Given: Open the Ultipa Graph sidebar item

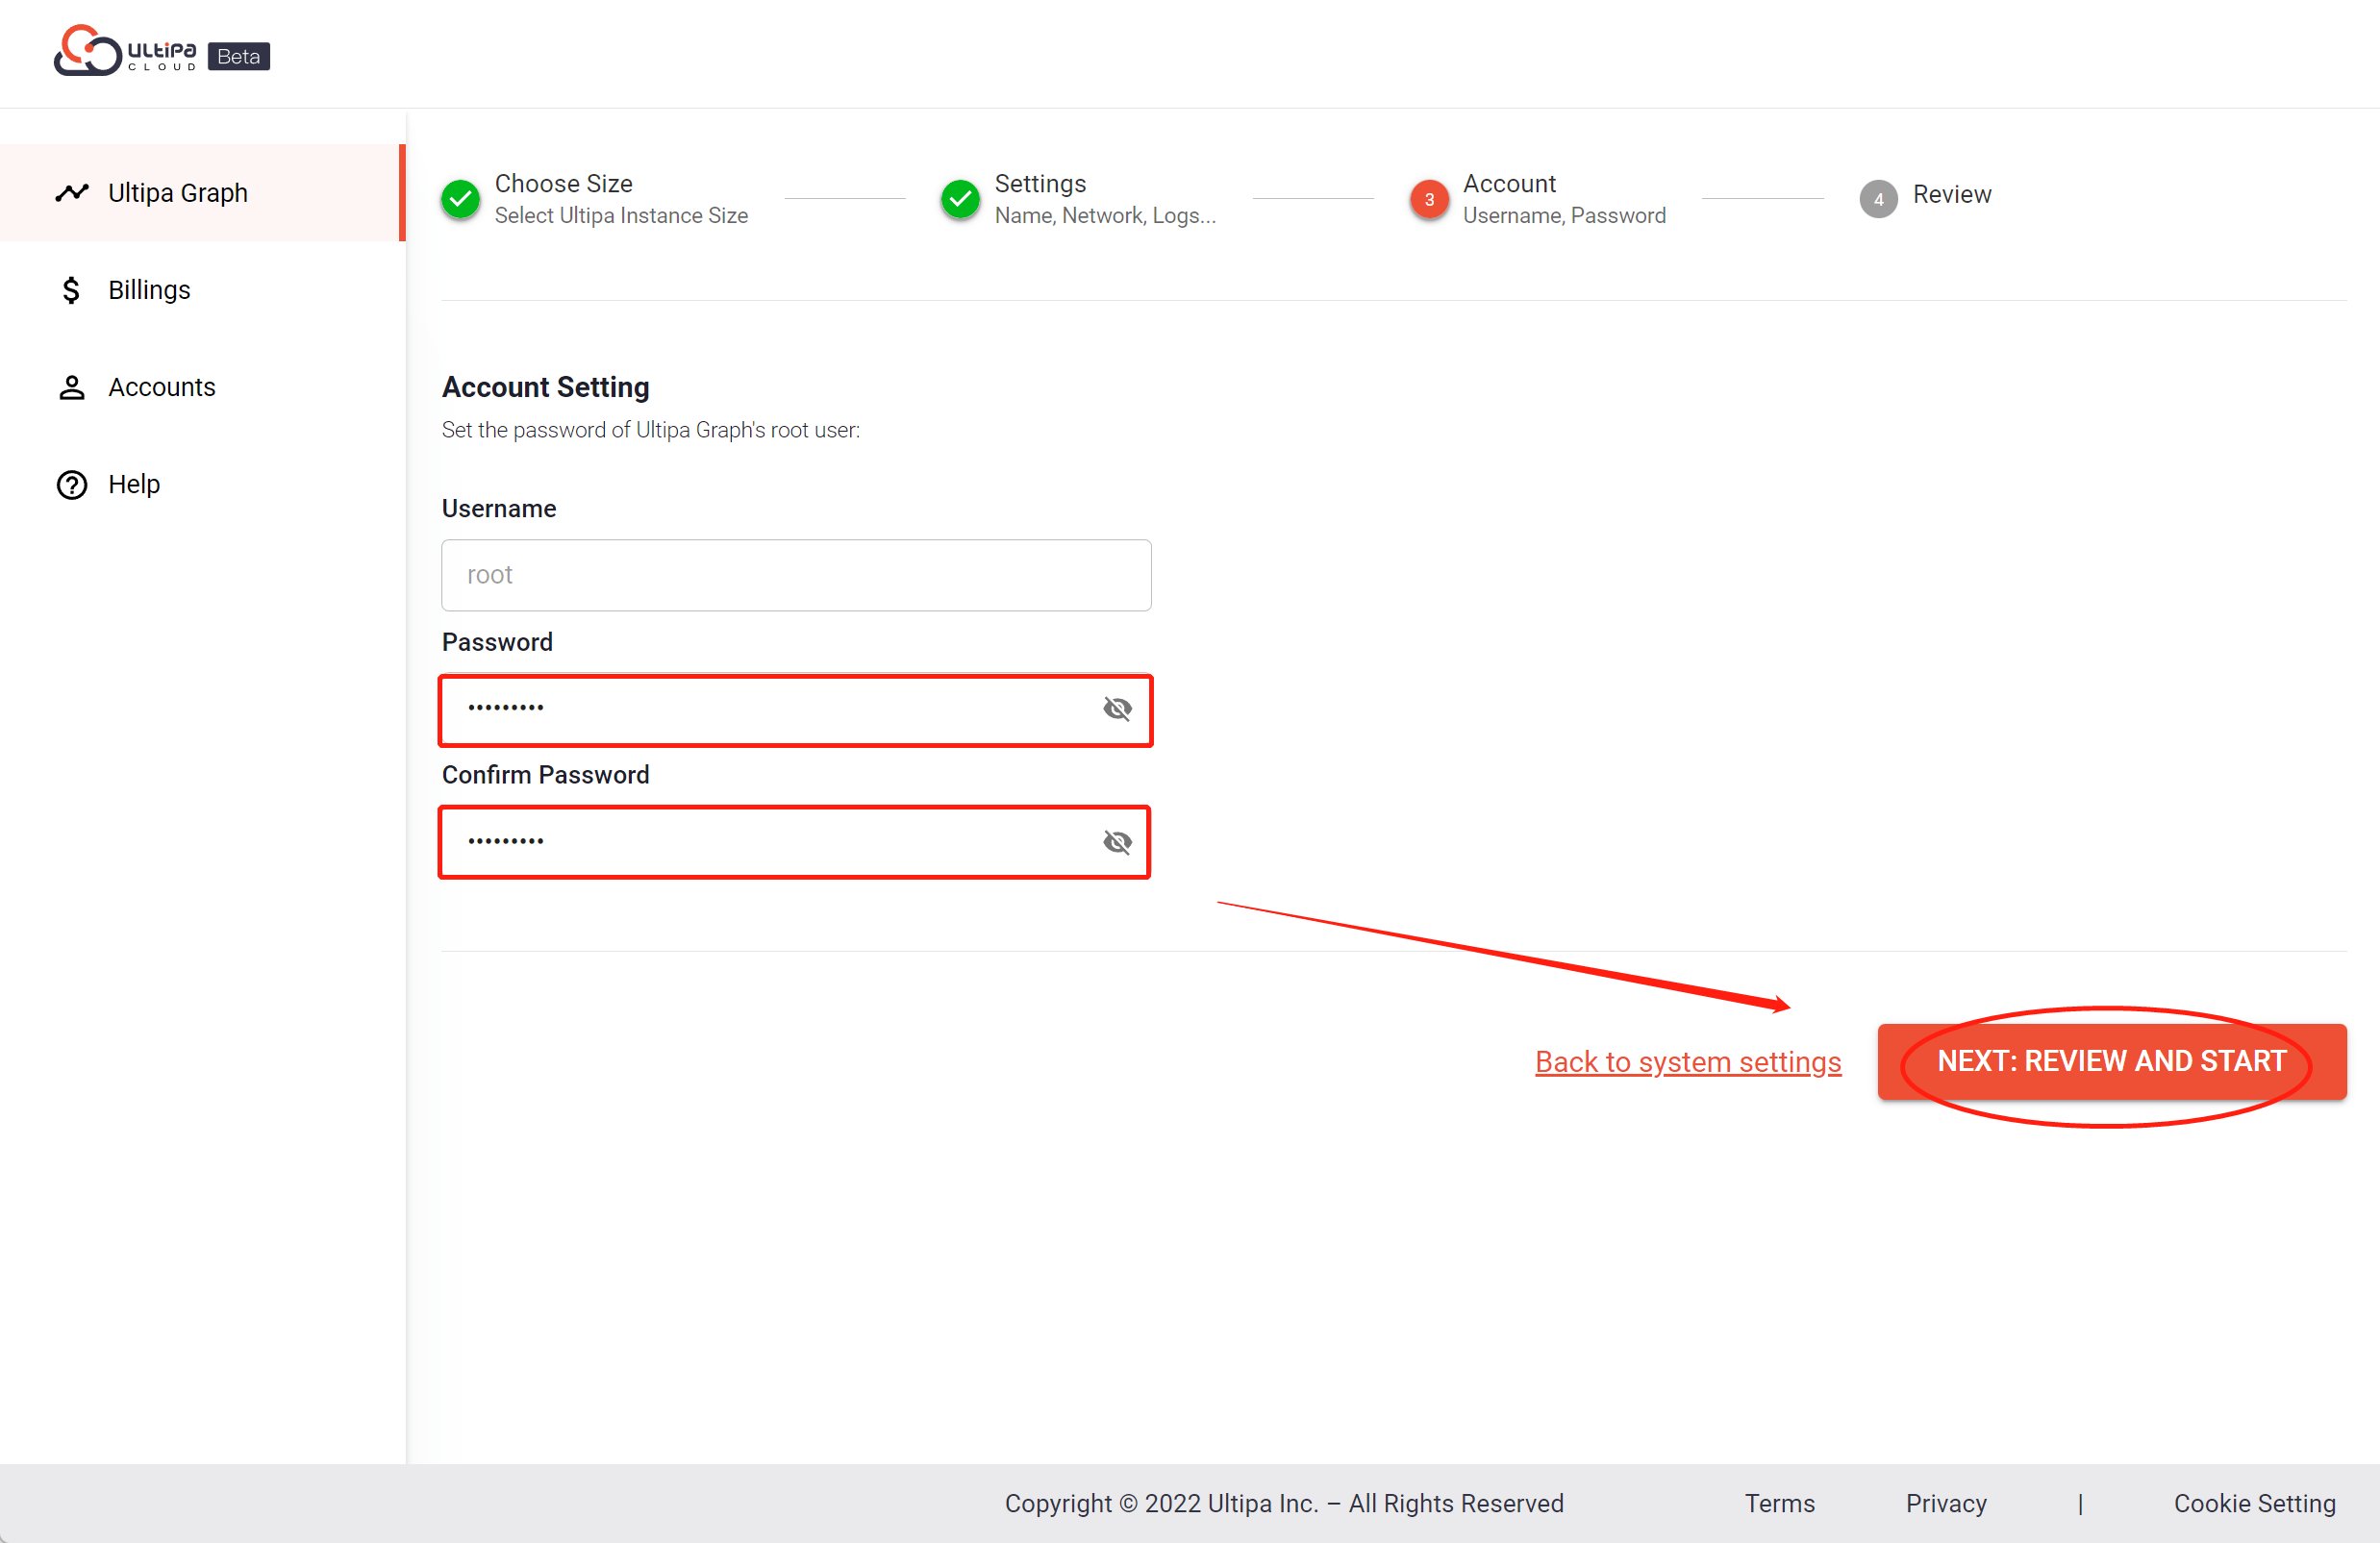Looking at the screenshot, I should pyautogui.click(x=201, y=193).
